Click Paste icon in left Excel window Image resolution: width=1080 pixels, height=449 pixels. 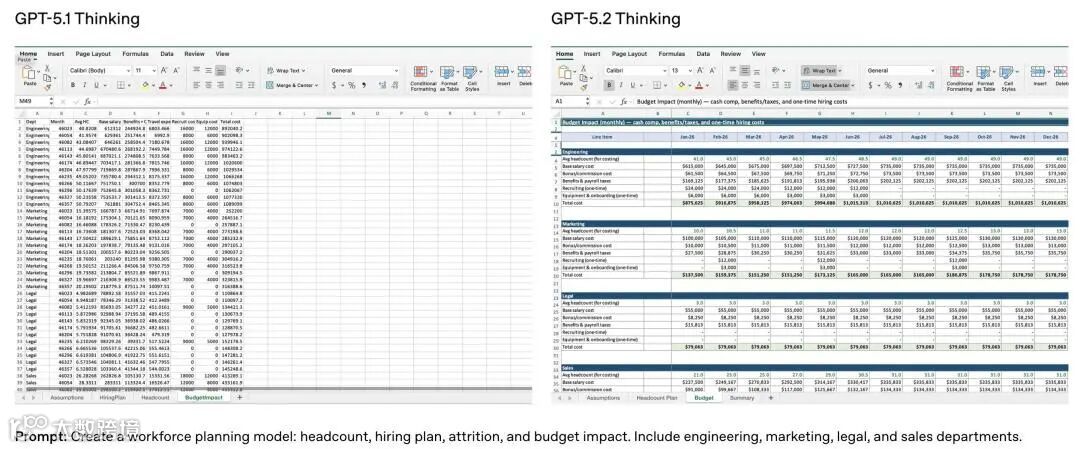30,74
